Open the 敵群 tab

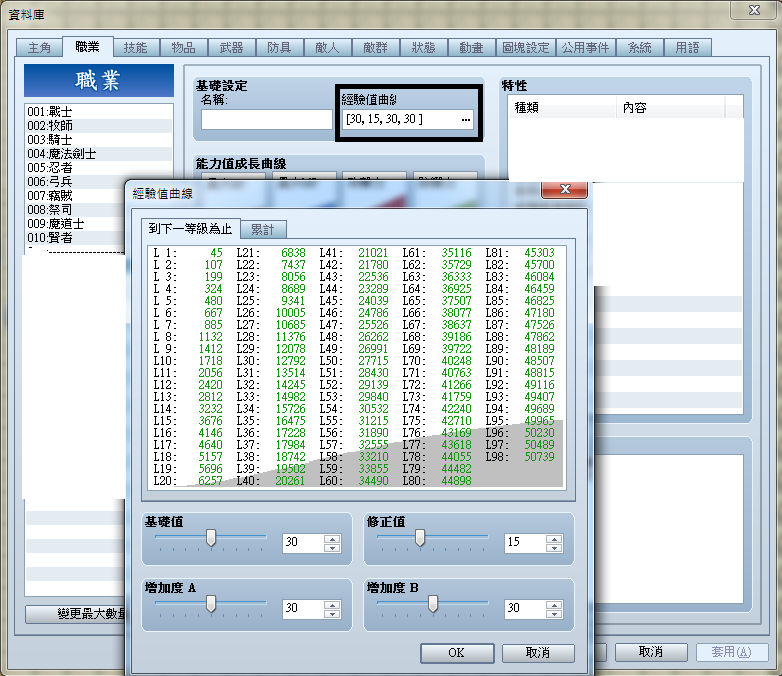click(375, 48)
